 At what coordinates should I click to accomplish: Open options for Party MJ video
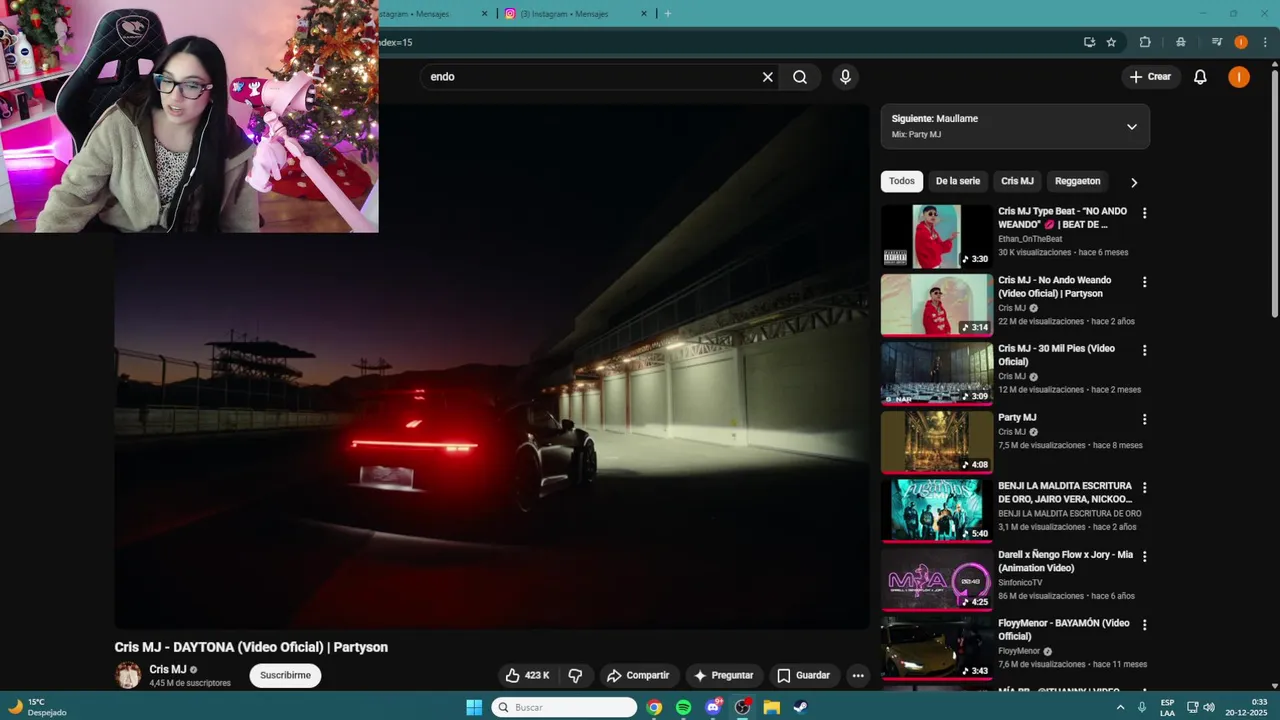tap(1144, 419)
